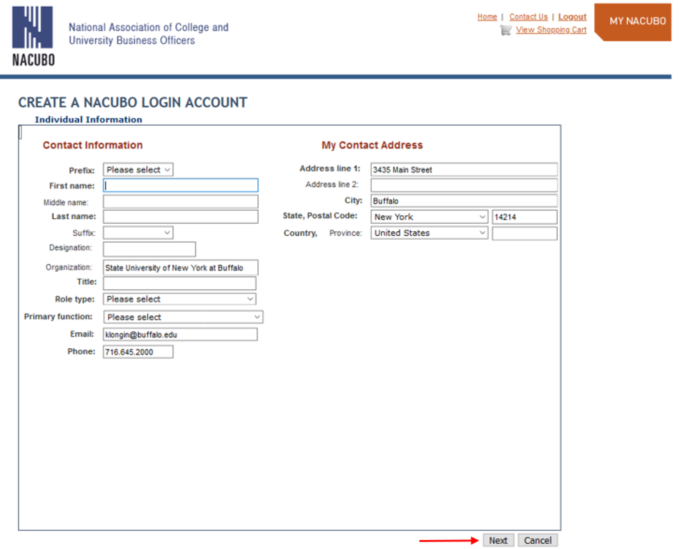Select the Email field with klongin@buffalo.edu
The image size is (679, 549).
point(180,335)
